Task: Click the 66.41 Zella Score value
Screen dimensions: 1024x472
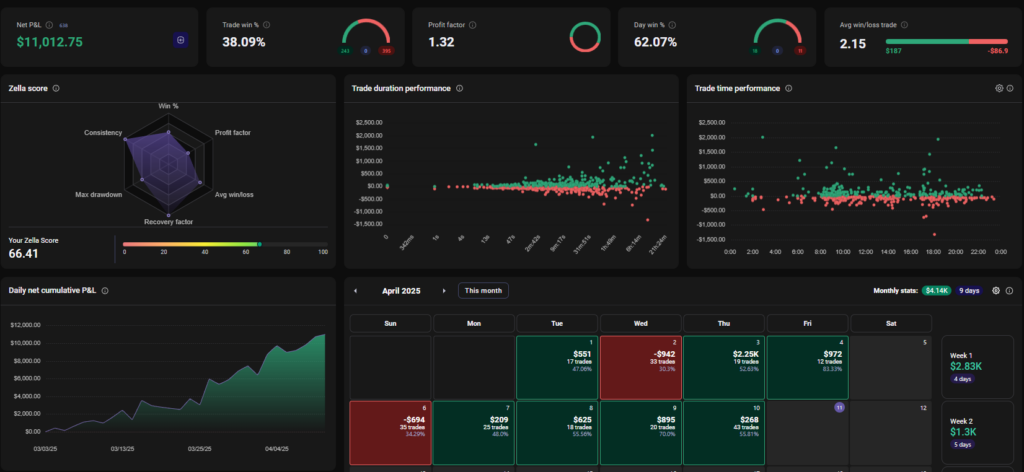Action: (24, 253)
